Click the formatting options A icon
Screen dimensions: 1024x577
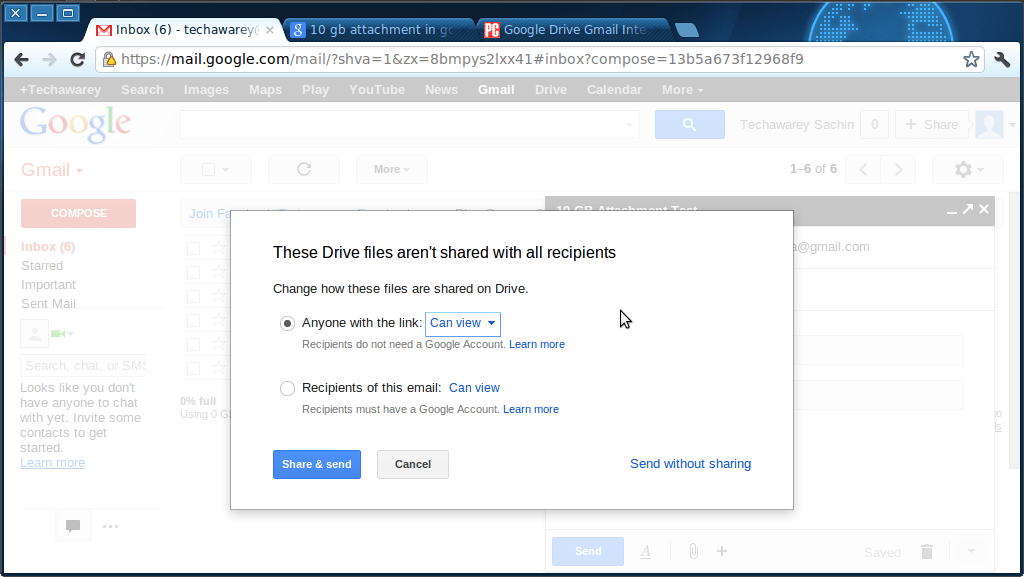pos(645,552)
